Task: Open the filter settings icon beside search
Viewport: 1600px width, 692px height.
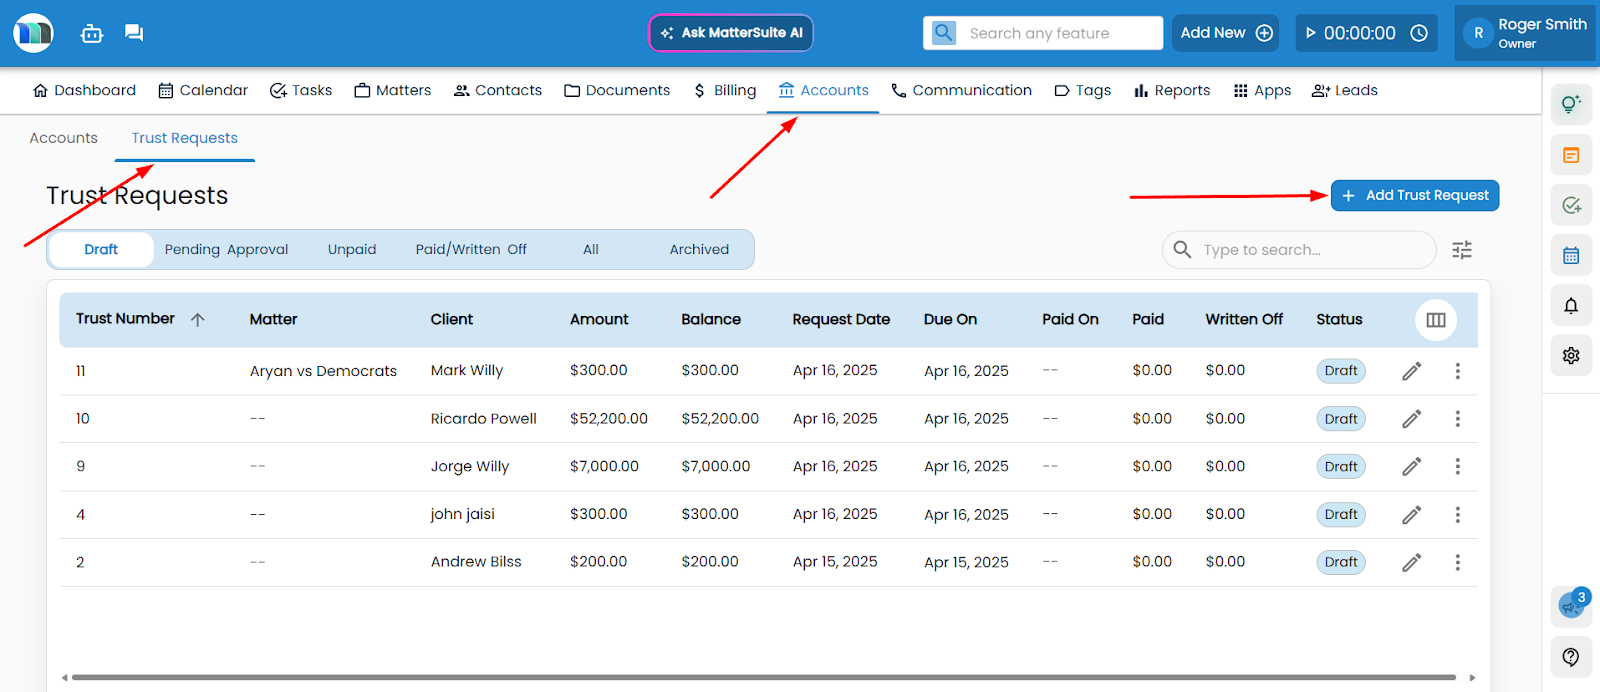Action: tap(1461, 250)
